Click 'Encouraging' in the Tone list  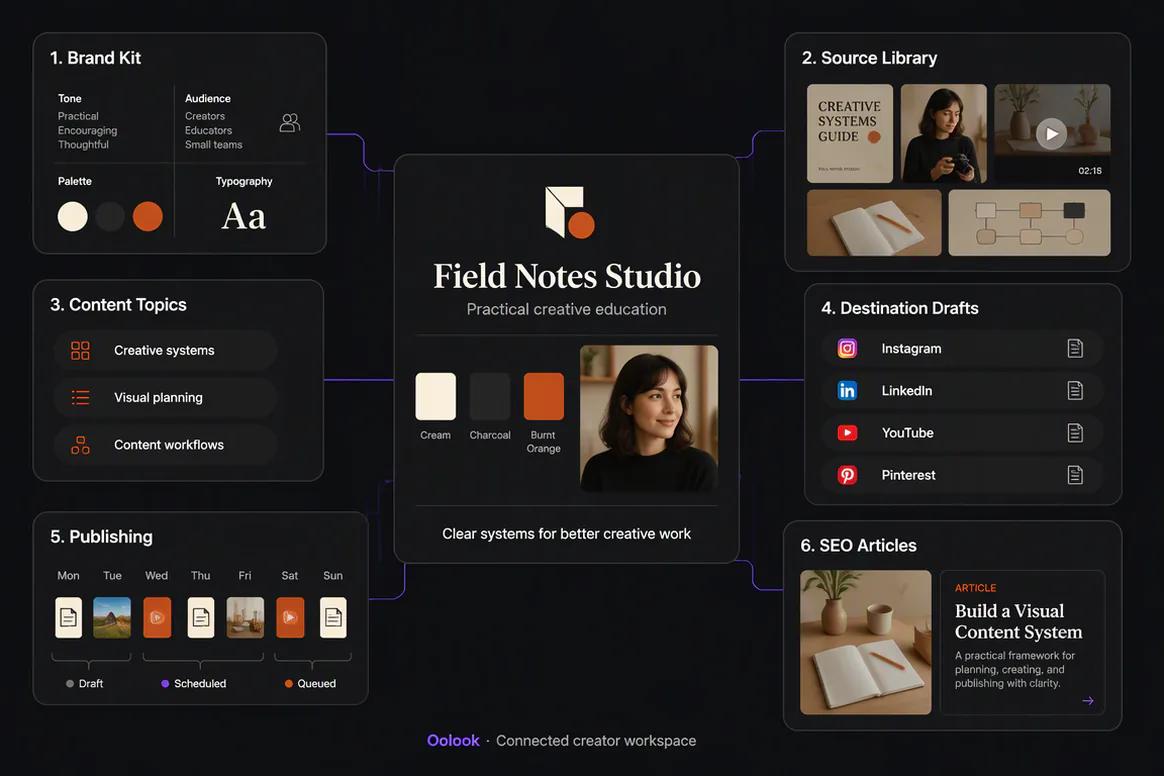click(x=88, y=131)
